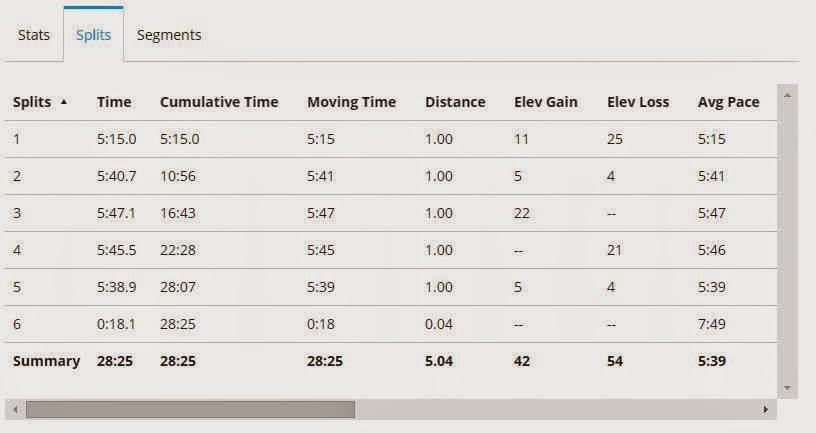Switch to the Segments tab
This screenshot has width=816, height=433.
pos(169,35)
